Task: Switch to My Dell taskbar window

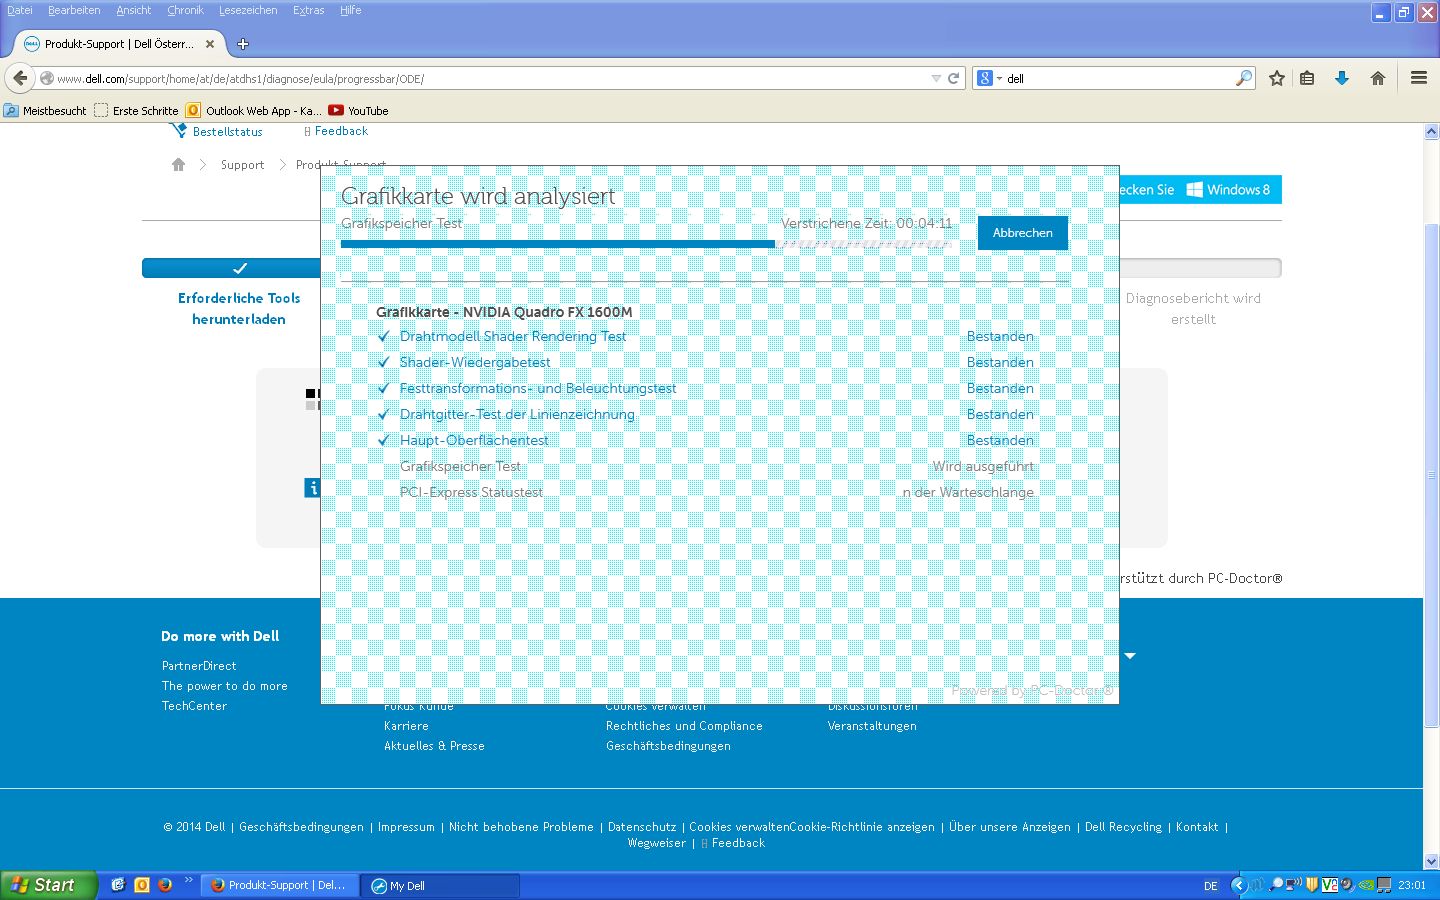Action: click(x=440, y=886)
